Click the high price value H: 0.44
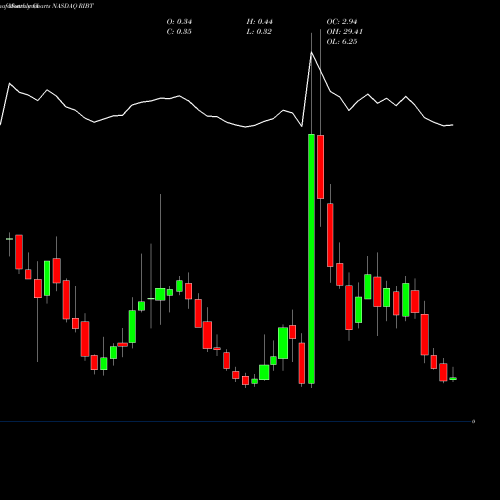The width and height of the screenshot is (500, 500). coord(260,22)
